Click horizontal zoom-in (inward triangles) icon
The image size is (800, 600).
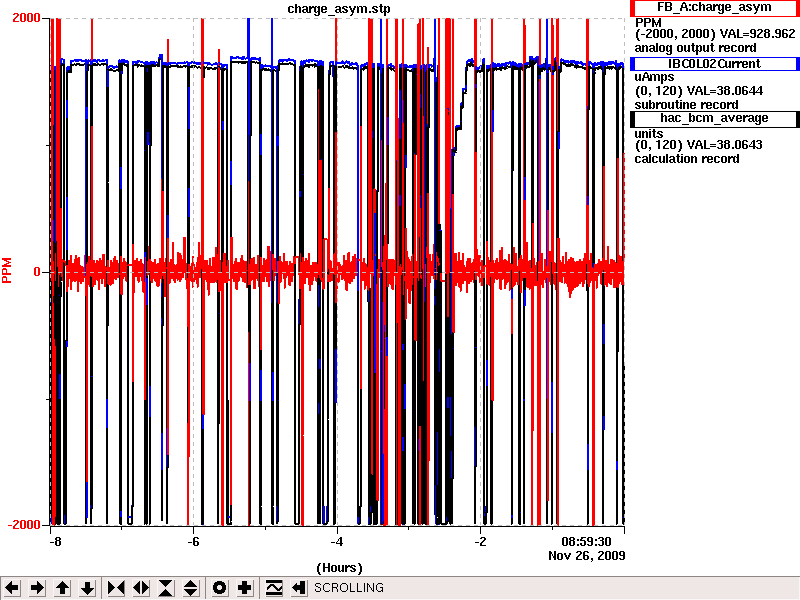[116, 588]
